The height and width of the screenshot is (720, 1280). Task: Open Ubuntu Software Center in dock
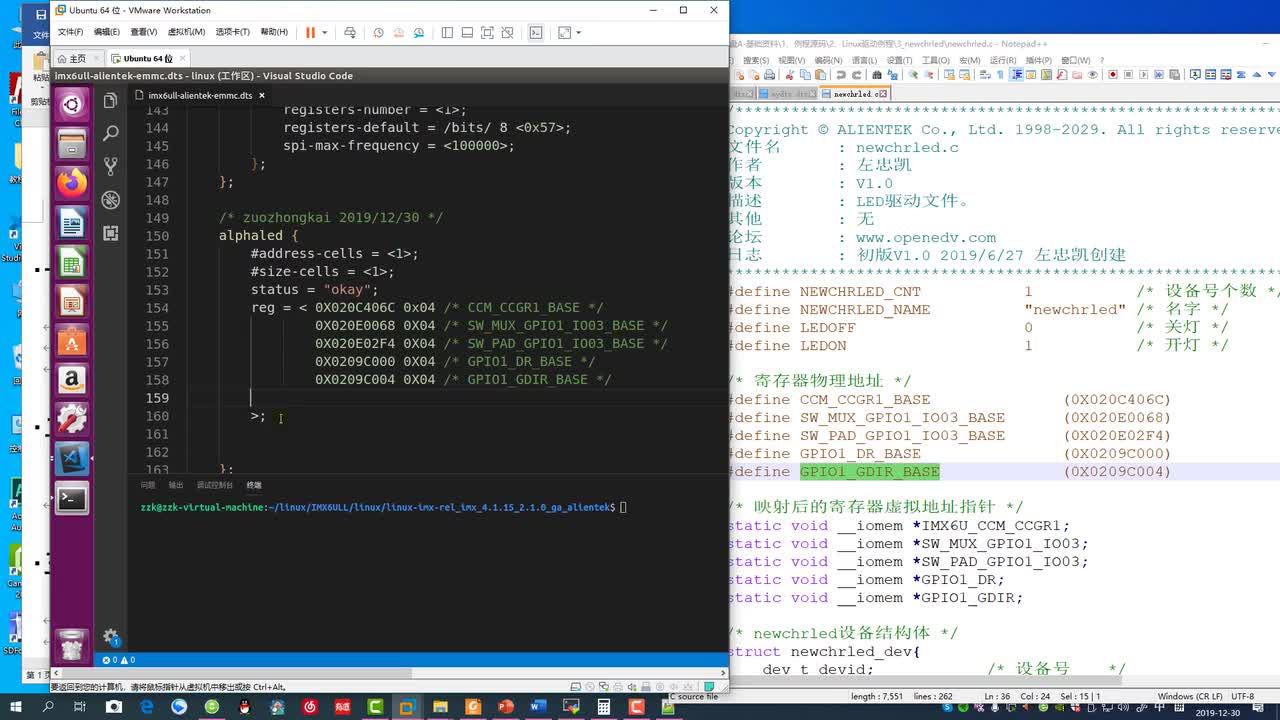(71, 341)
